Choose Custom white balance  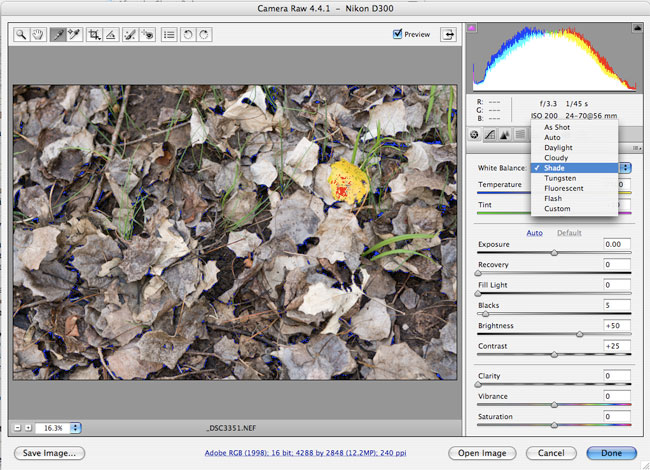(574, 208)
